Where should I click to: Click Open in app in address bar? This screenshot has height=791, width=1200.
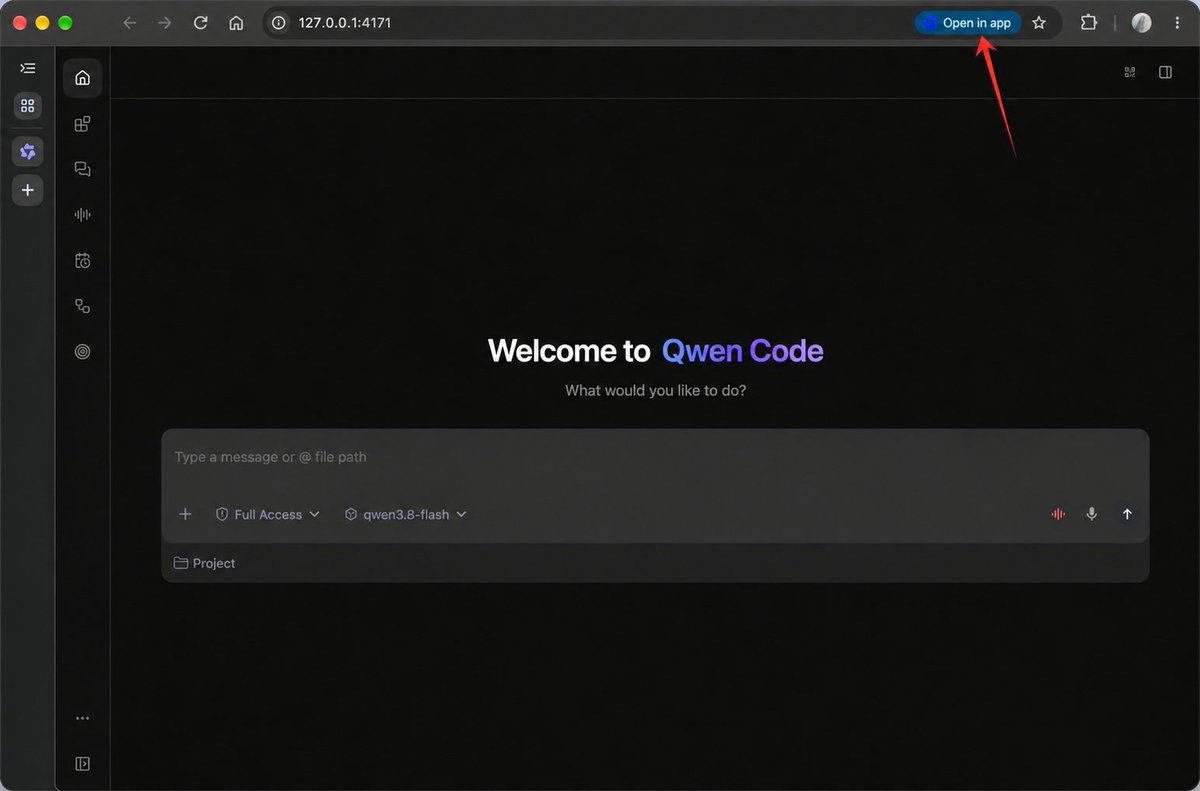[967, 23]
